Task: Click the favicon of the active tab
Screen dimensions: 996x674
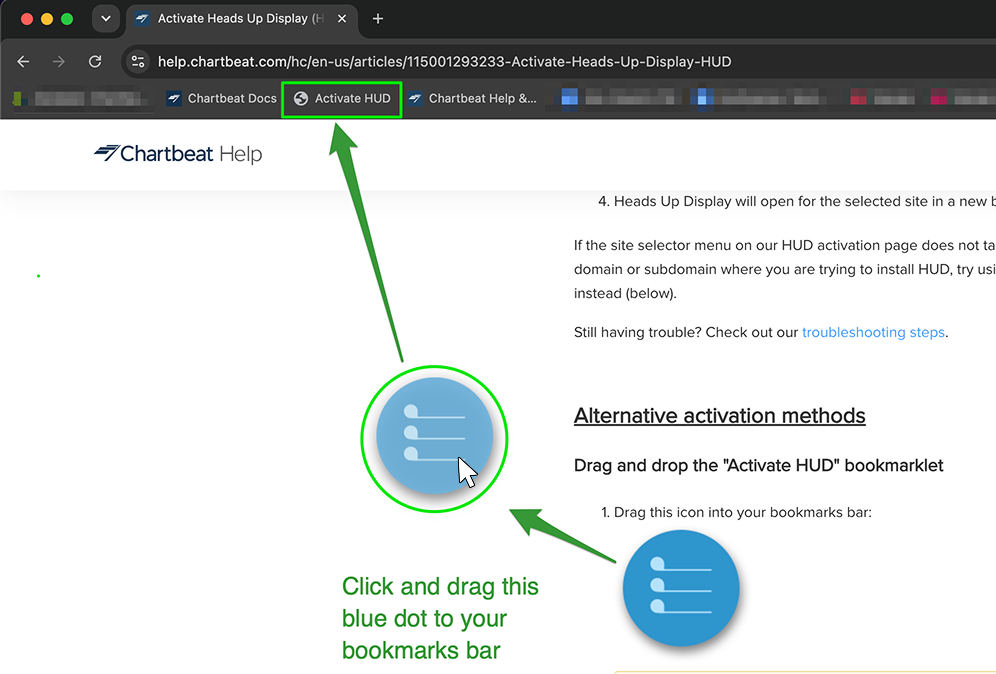Action: pos(142,18)
